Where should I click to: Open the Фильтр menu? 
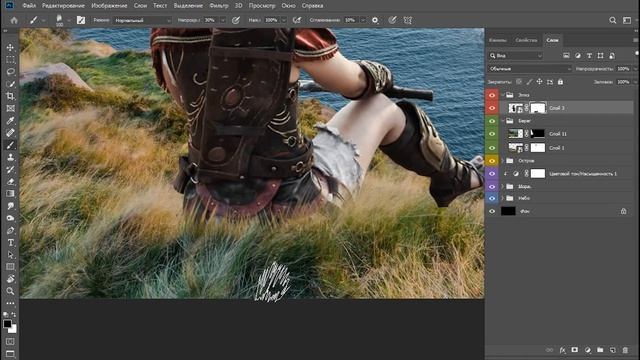219,6
